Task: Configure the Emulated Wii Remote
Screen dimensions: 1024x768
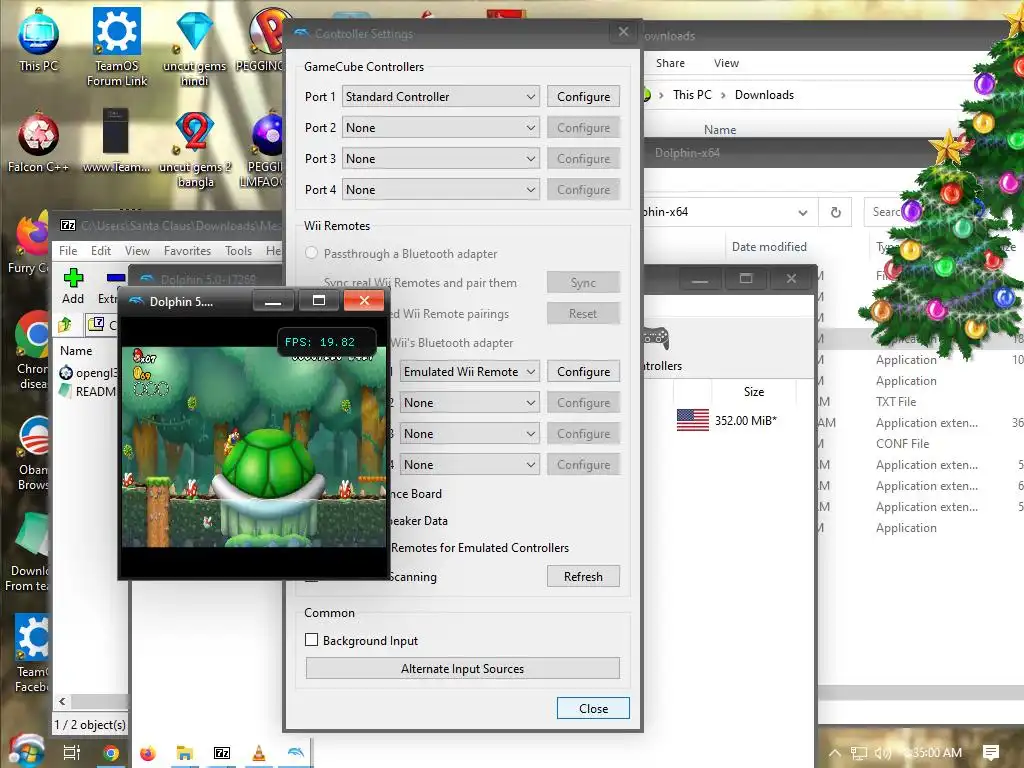Action: [583, 372]
